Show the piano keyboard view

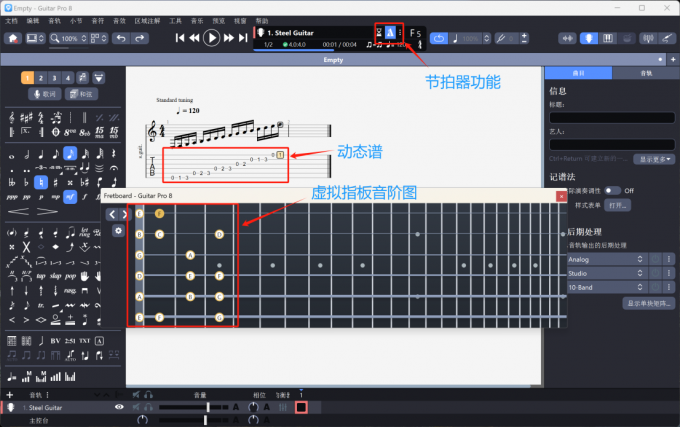tap(608, 39)
